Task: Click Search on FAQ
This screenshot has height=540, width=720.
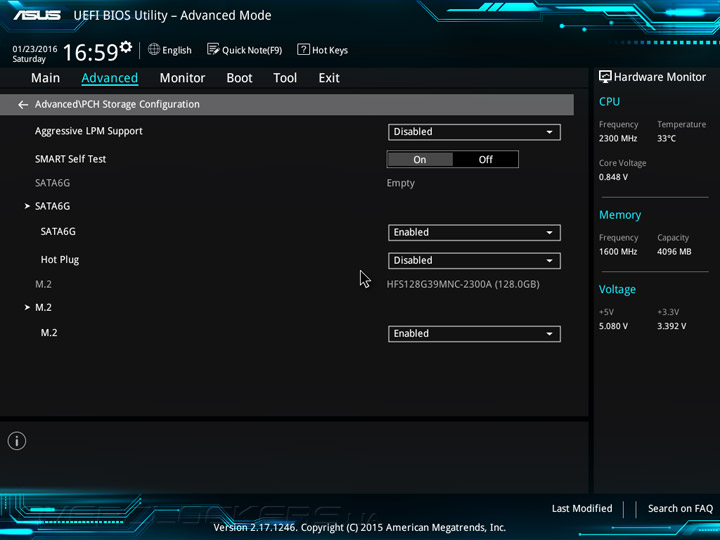Action: [x=680, y=508]
